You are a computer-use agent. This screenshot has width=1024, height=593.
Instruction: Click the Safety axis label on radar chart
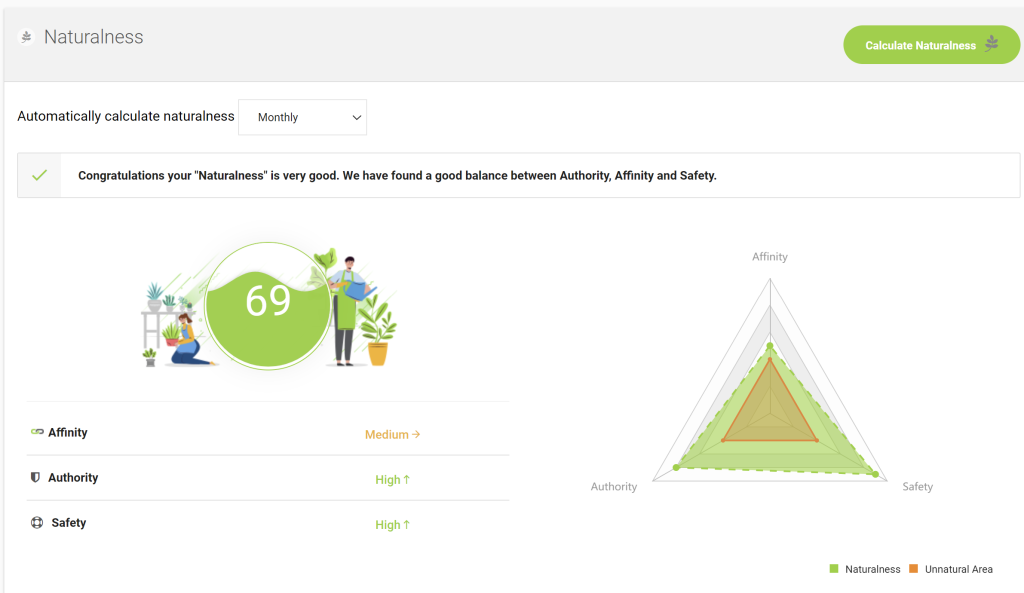(917, 487)
